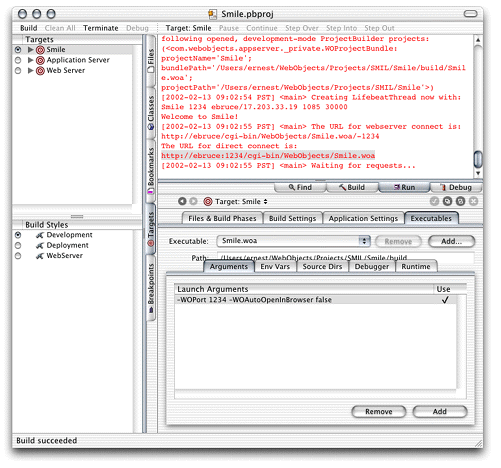Click the Web Server target icon
Screen dimensions: 501x468
click(40, 71)
